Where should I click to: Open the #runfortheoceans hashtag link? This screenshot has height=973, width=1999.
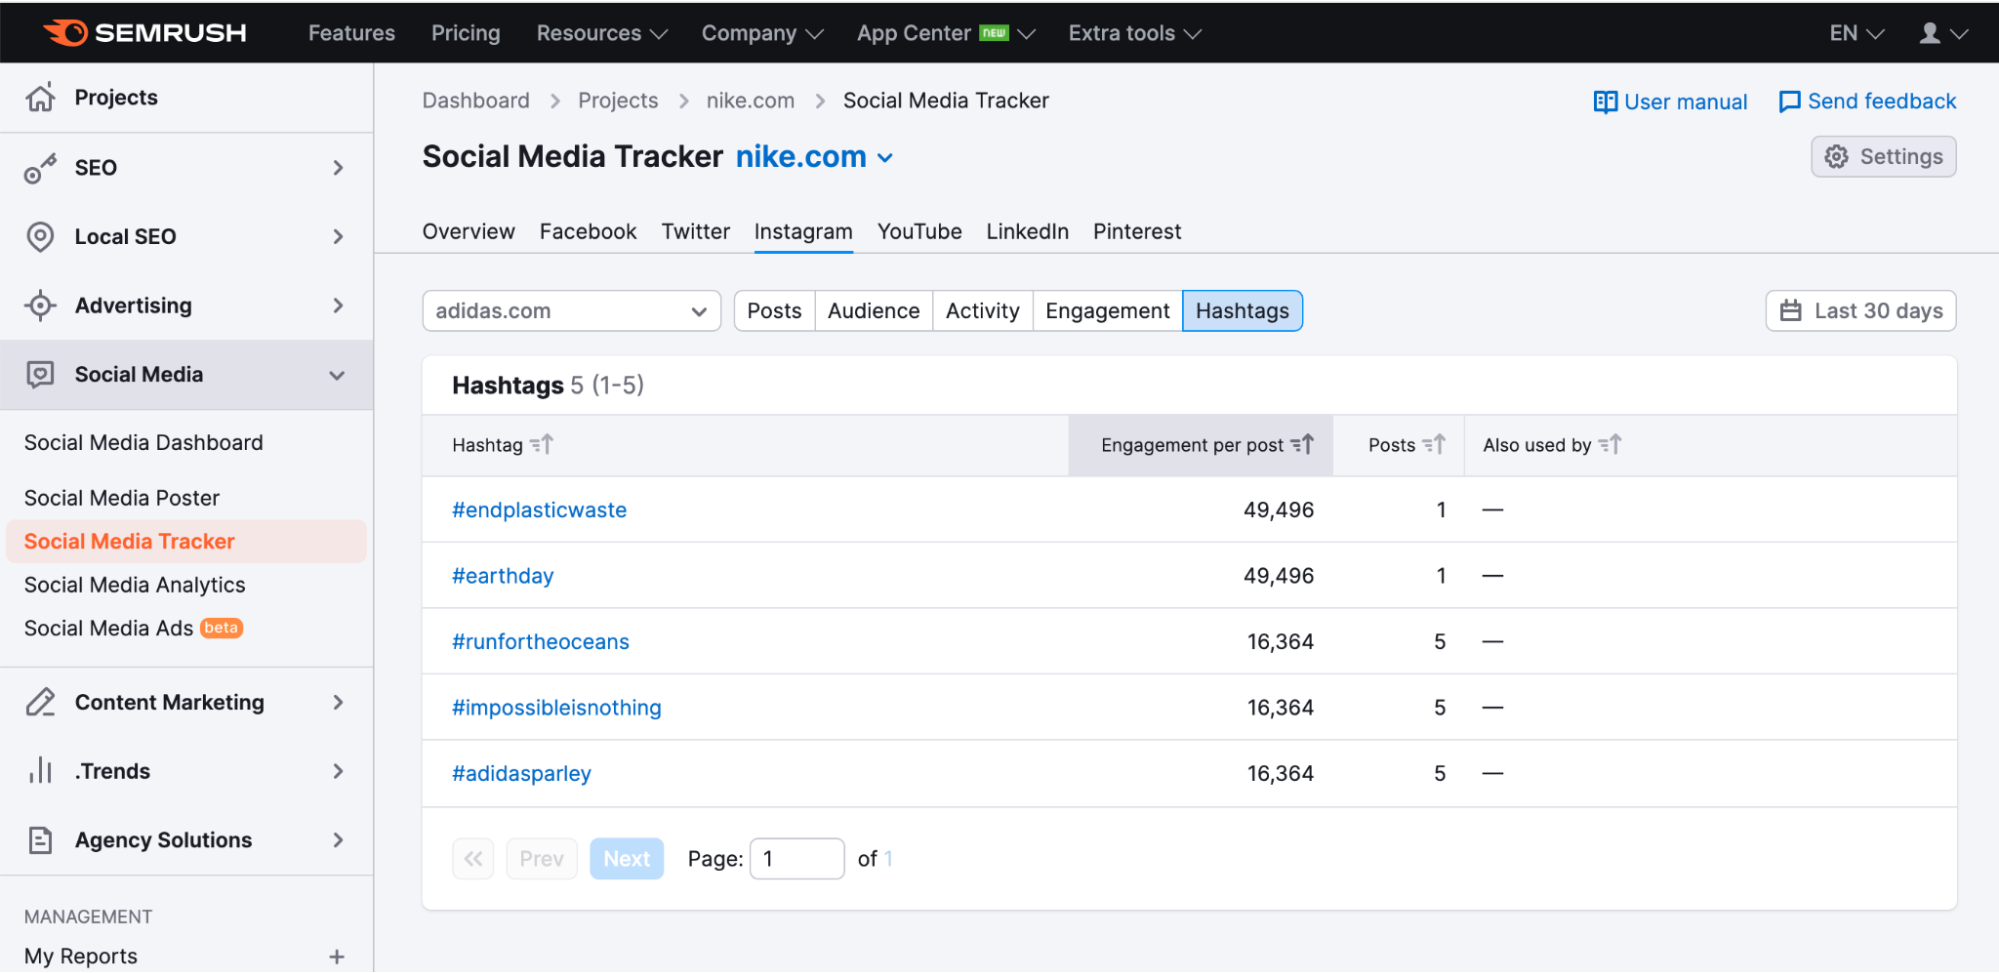point(540,642)
